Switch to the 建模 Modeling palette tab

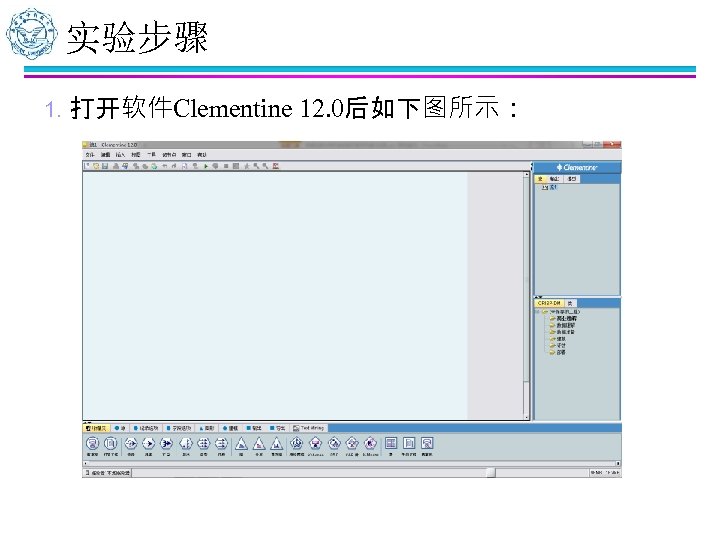231,428
